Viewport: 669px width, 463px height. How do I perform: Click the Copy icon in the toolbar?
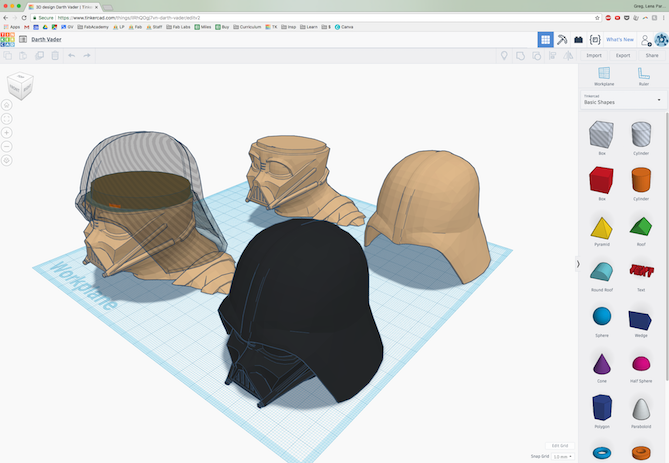[7, 55]
